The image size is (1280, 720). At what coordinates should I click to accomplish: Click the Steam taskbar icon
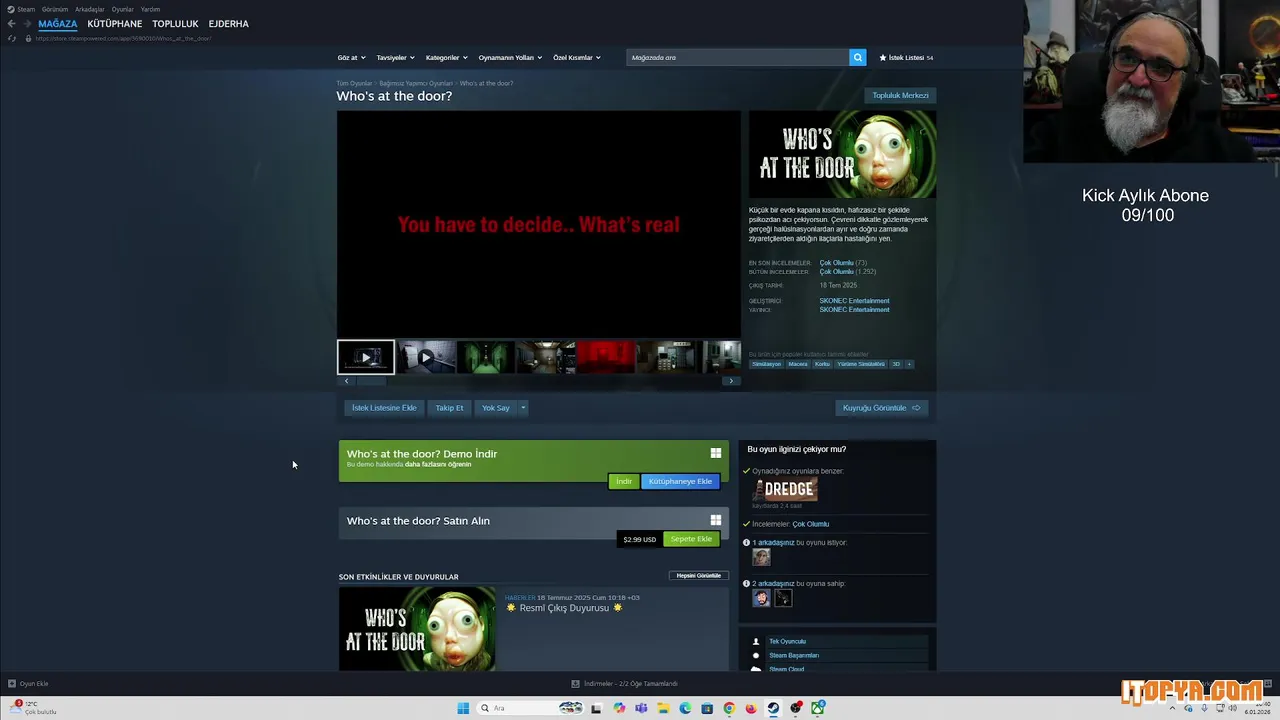(773, 708)
